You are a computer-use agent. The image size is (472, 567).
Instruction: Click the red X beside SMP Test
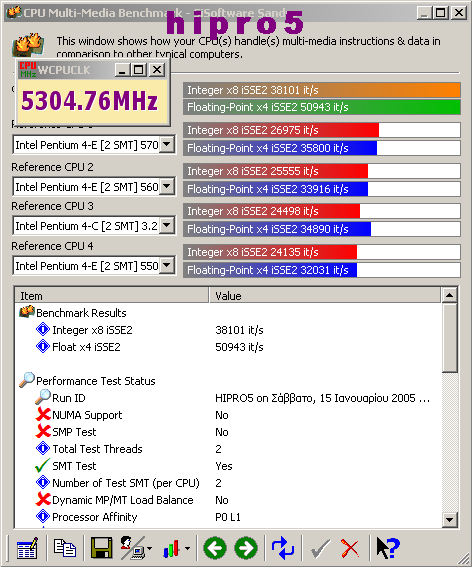pyautogui.click(x=43, y=431)
